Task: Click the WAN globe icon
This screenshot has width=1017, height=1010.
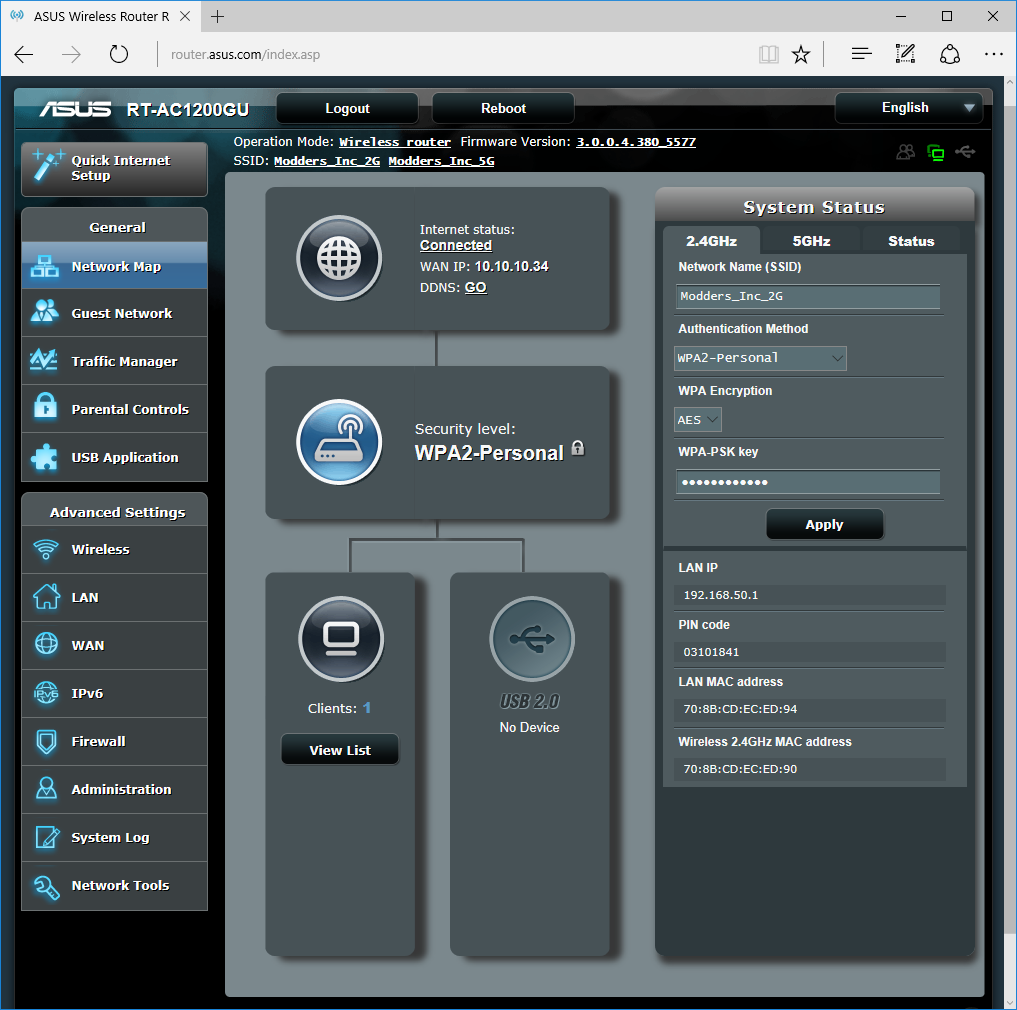Action: [46, 644]
